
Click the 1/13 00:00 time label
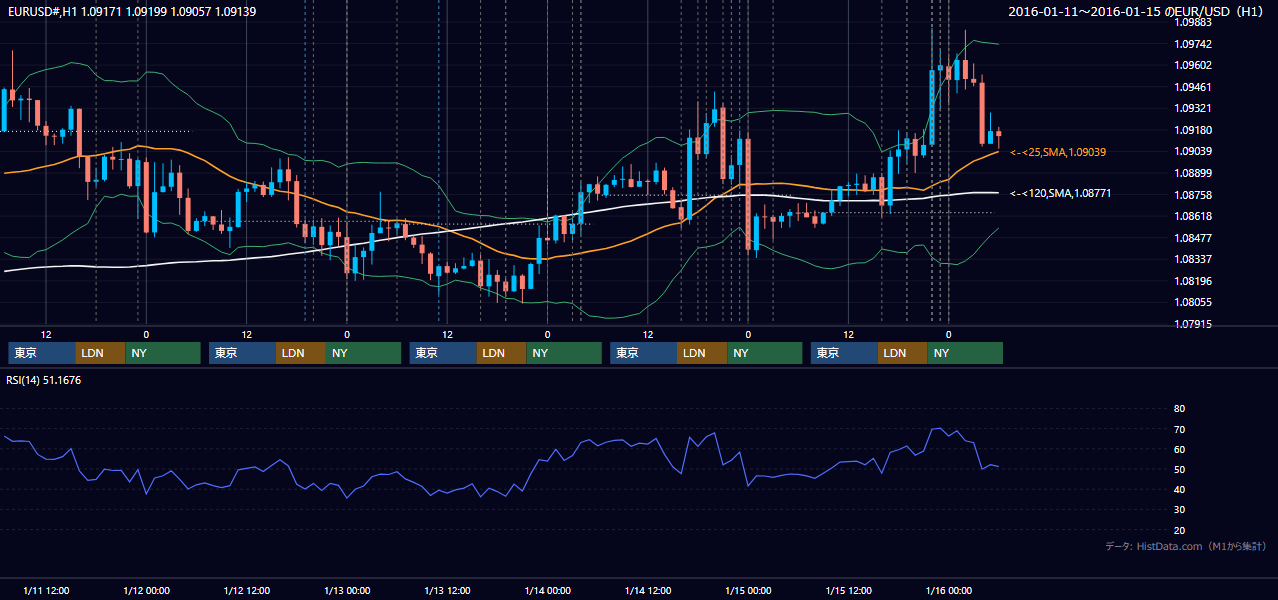(x=347, y=590)
